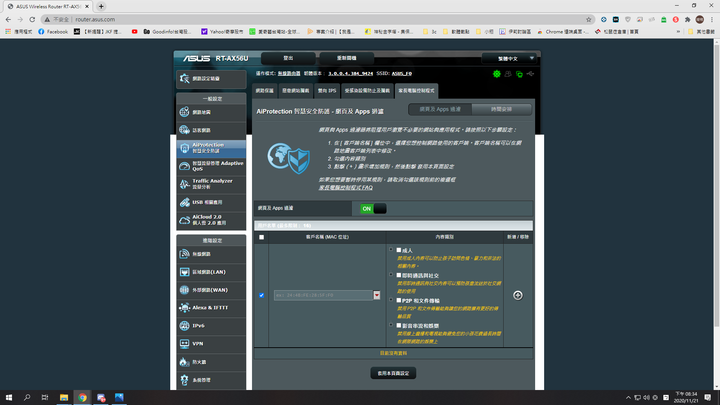
Task: Select the Web & Apps Filters sub-tab
Action: tap(440, 109)
